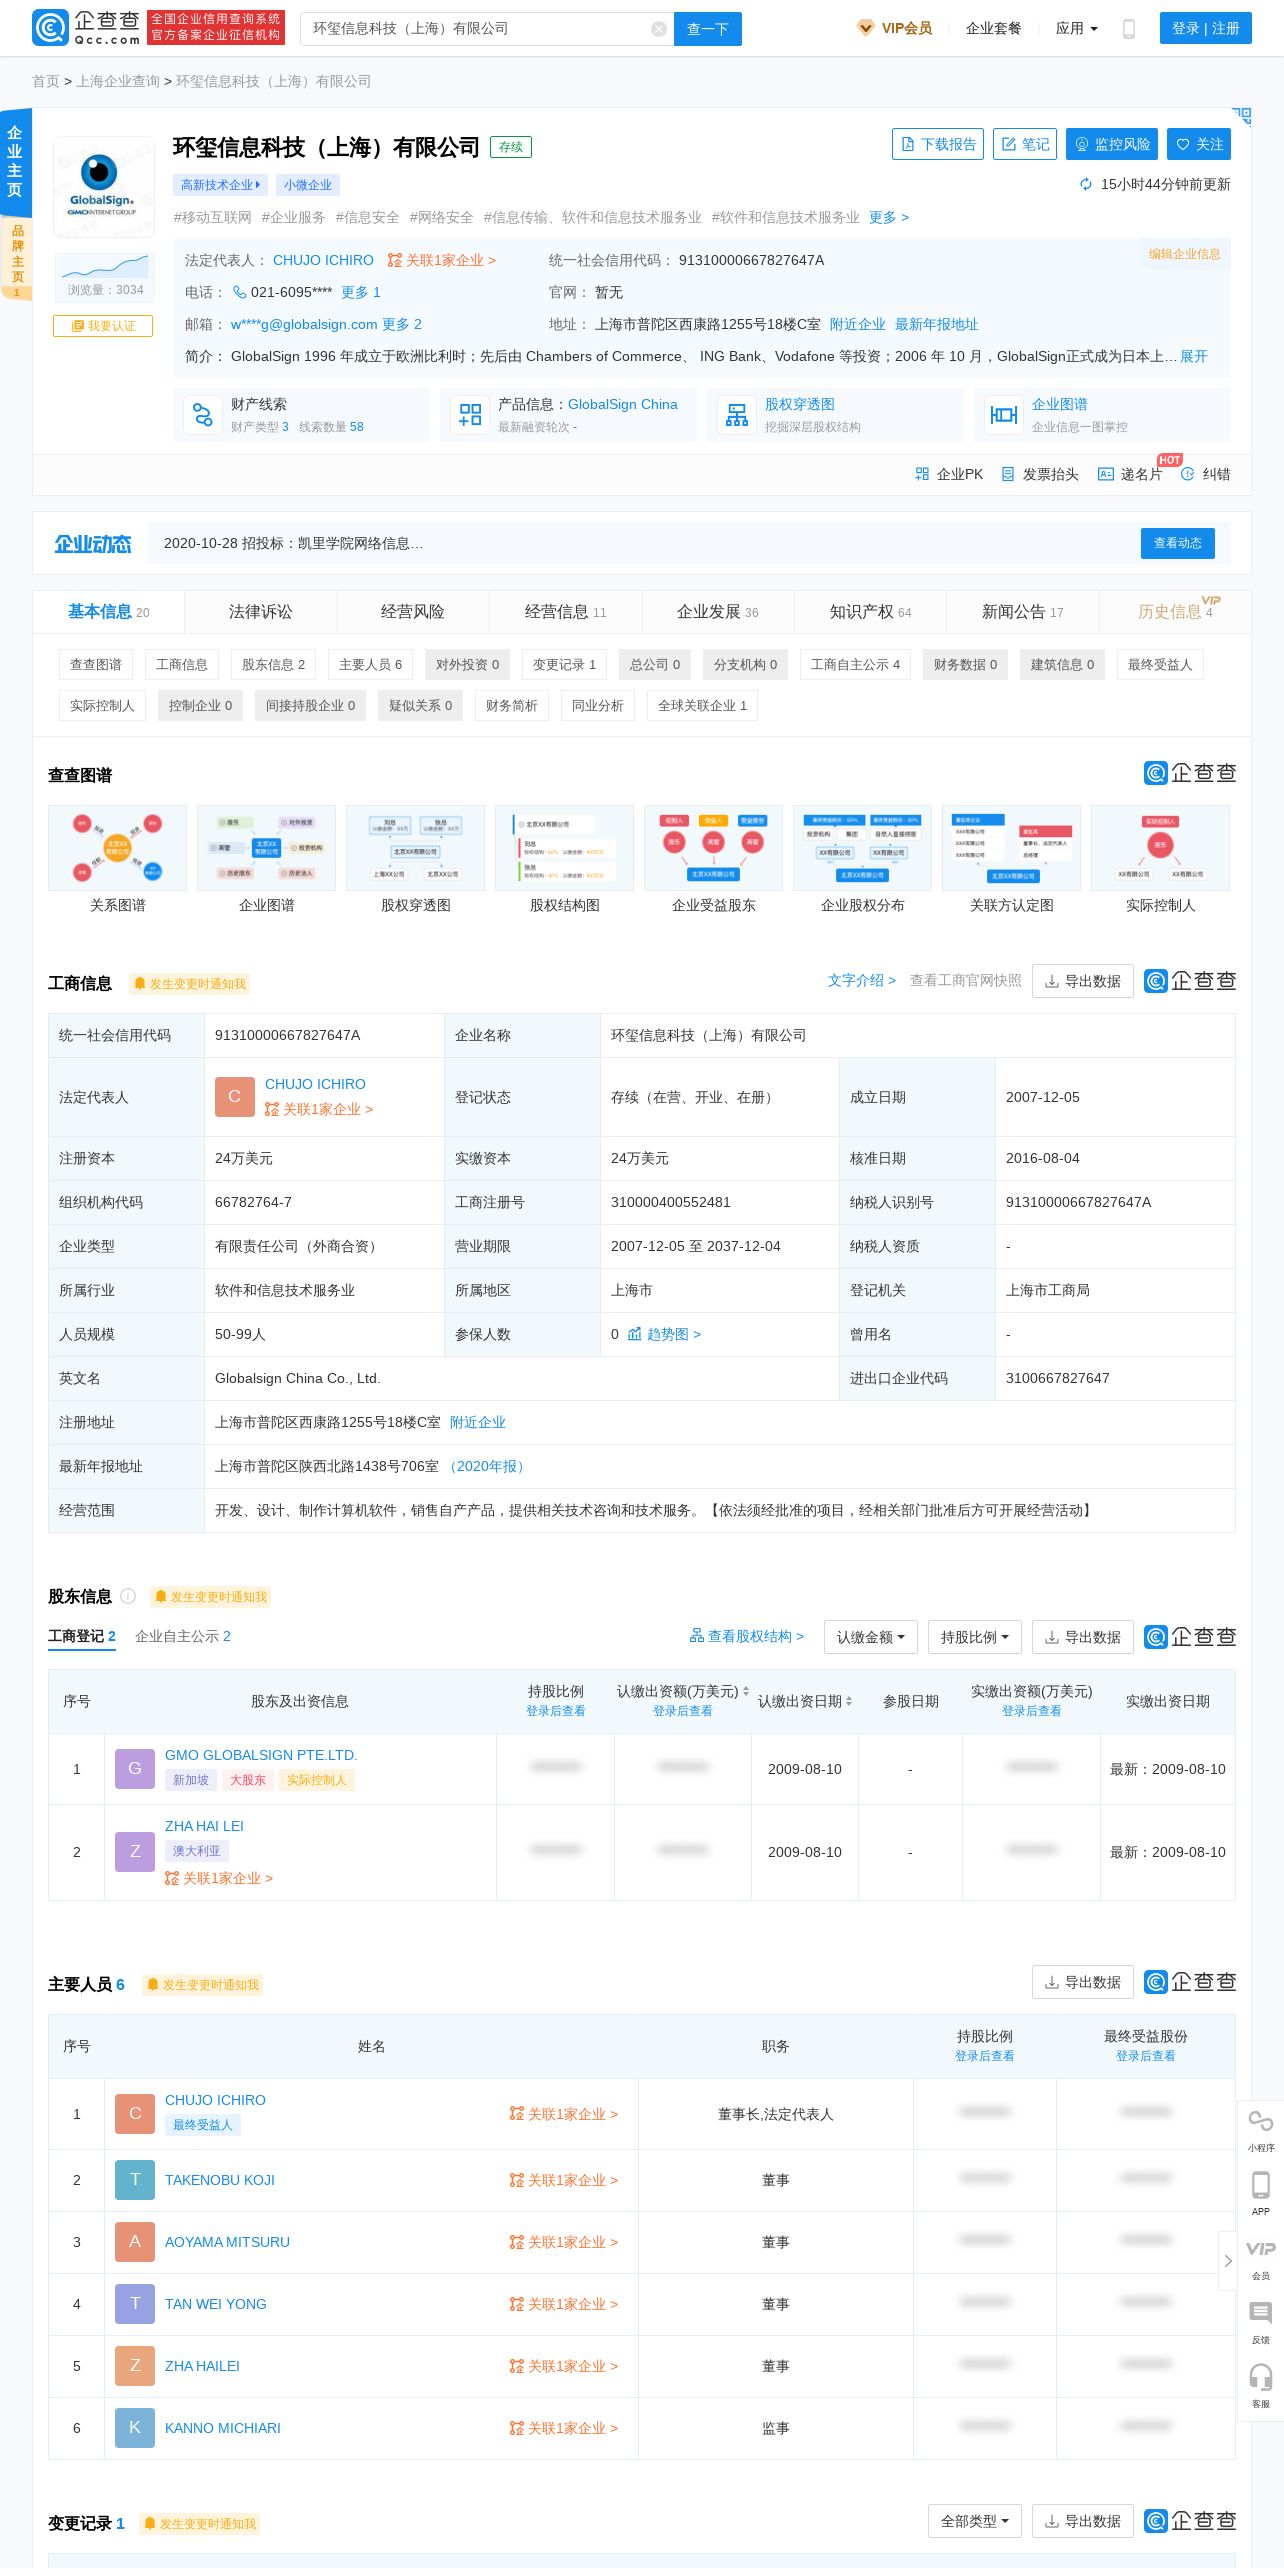This screenshot has height=2568, width=1284.
Task: Click the 趋势图 chart icon for 参保人数
Action: pos(634,1334)
